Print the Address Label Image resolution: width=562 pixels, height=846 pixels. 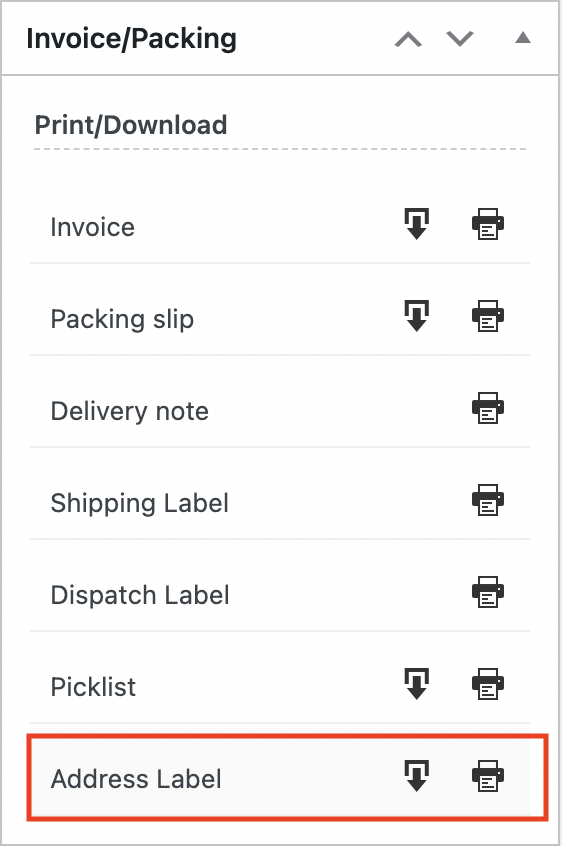tap(488, 776)
